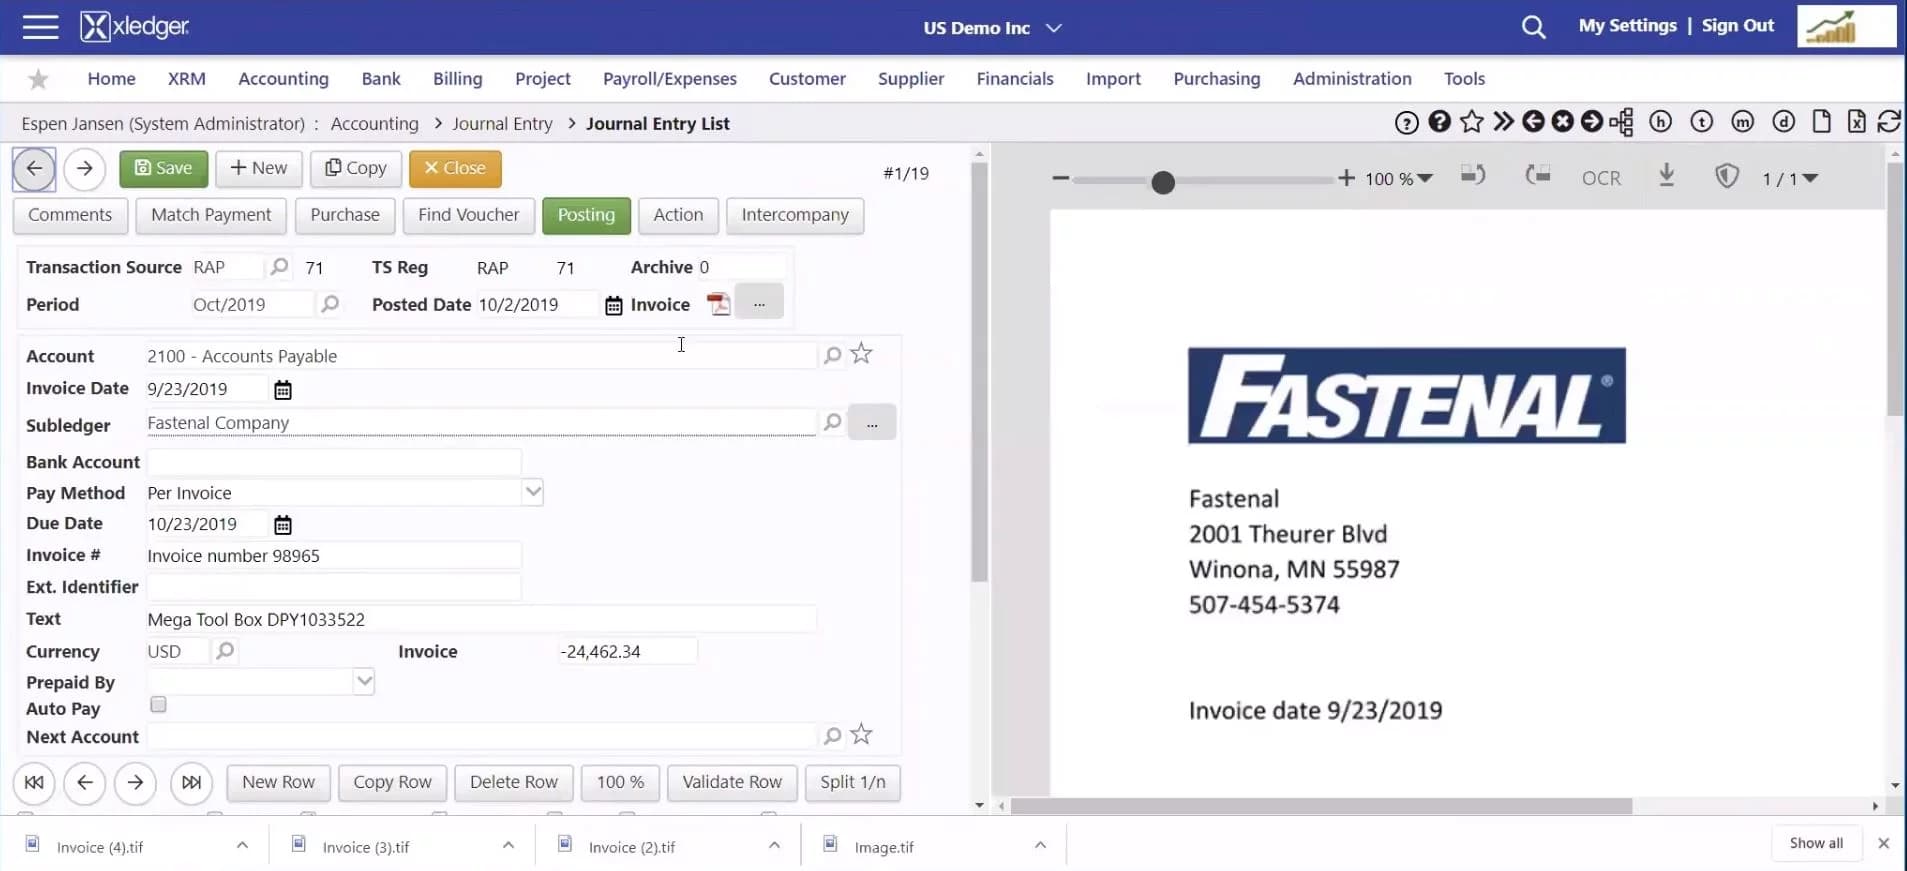Toggle the Auto Pay checkbox
Image resolution: width=1907 pixels, height=871 pixels.
[158, 705]
